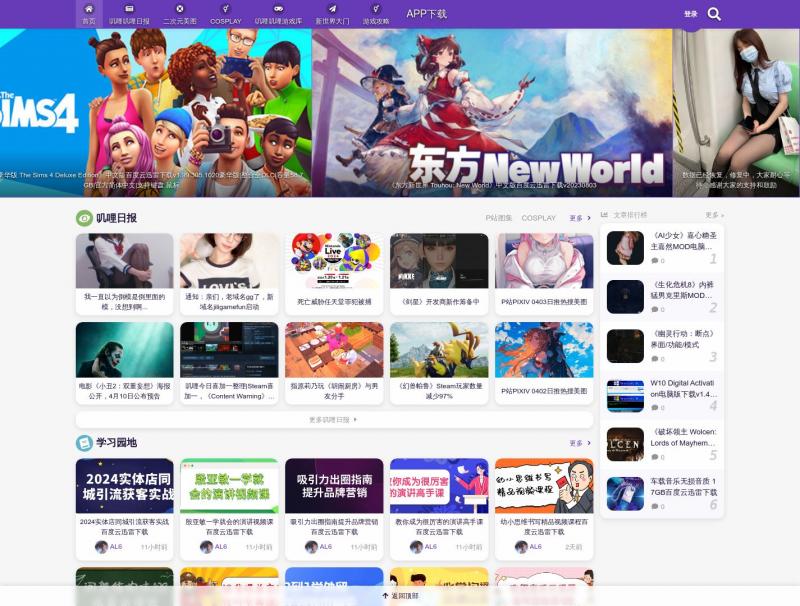Open the 2024实体店同城引流获客实战 course cover
The width and height of the screenshot is (800, 606).
(x=124, y=486)
